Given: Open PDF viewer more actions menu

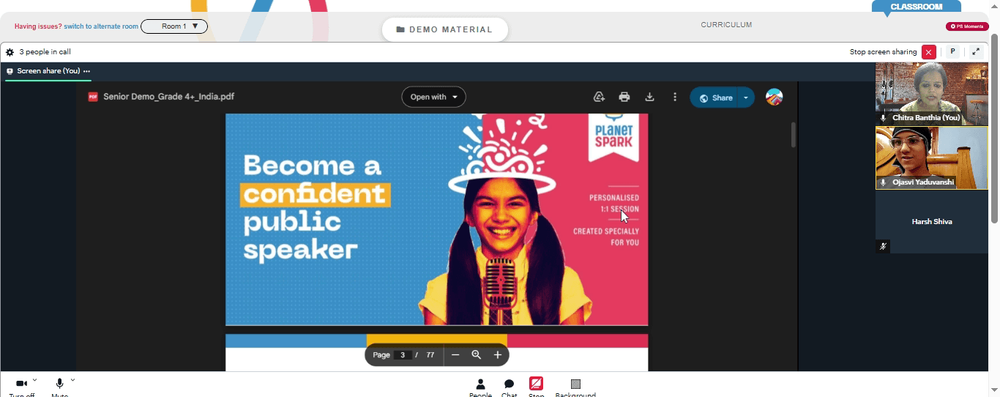Looking at the screenshot, I should (x=675, y=97).
